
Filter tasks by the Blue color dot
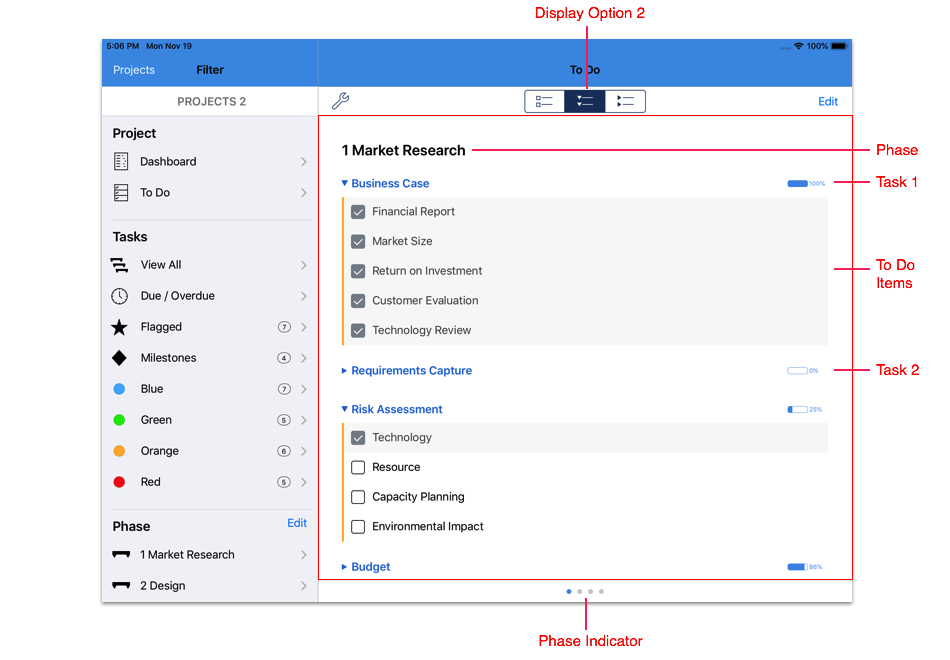click(x=119, y=389)
